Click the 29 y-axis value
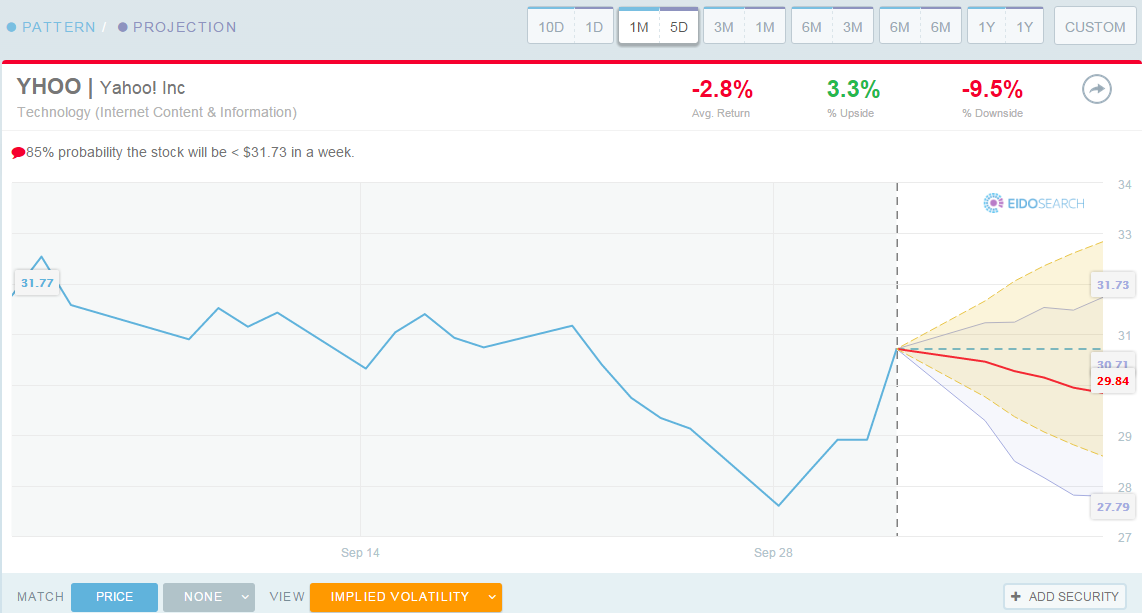 pyautogui.click(x=1125, y=437)
